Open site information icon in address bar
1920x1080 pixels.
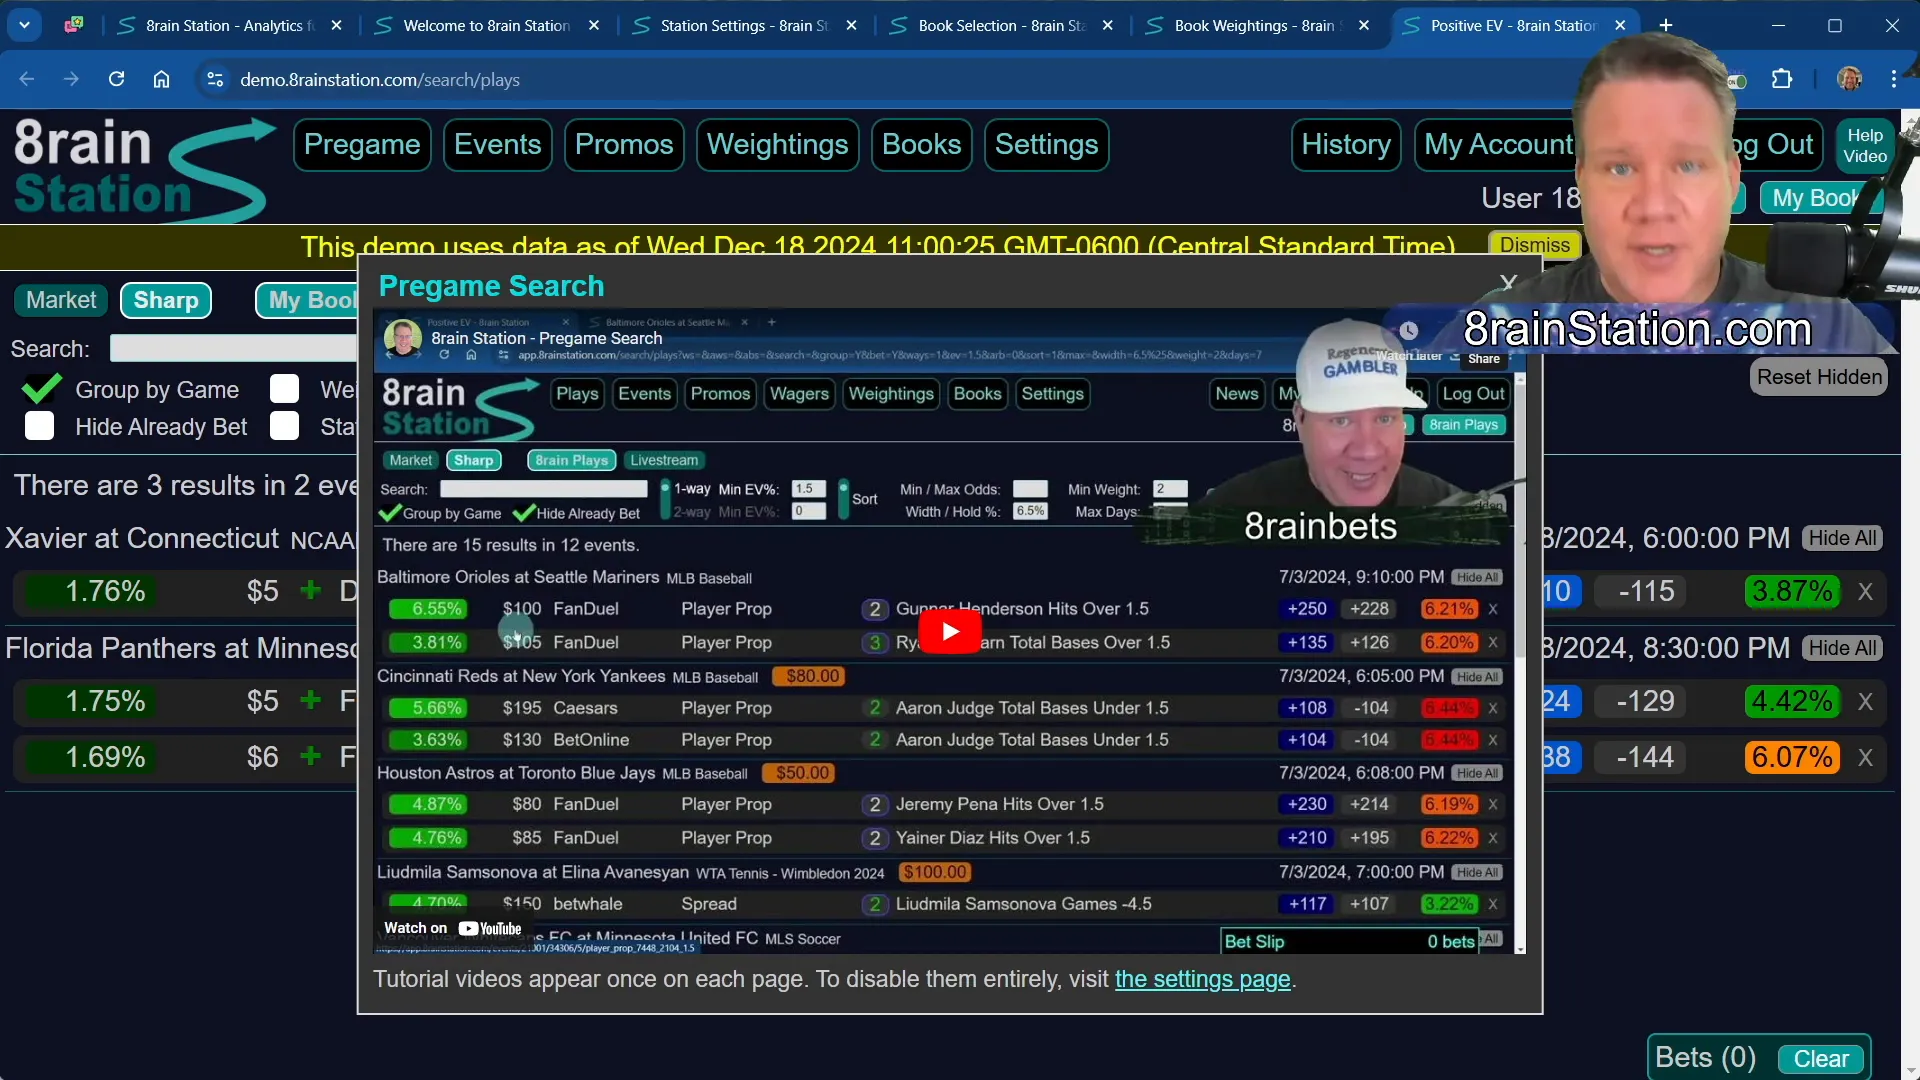(214, 79)
